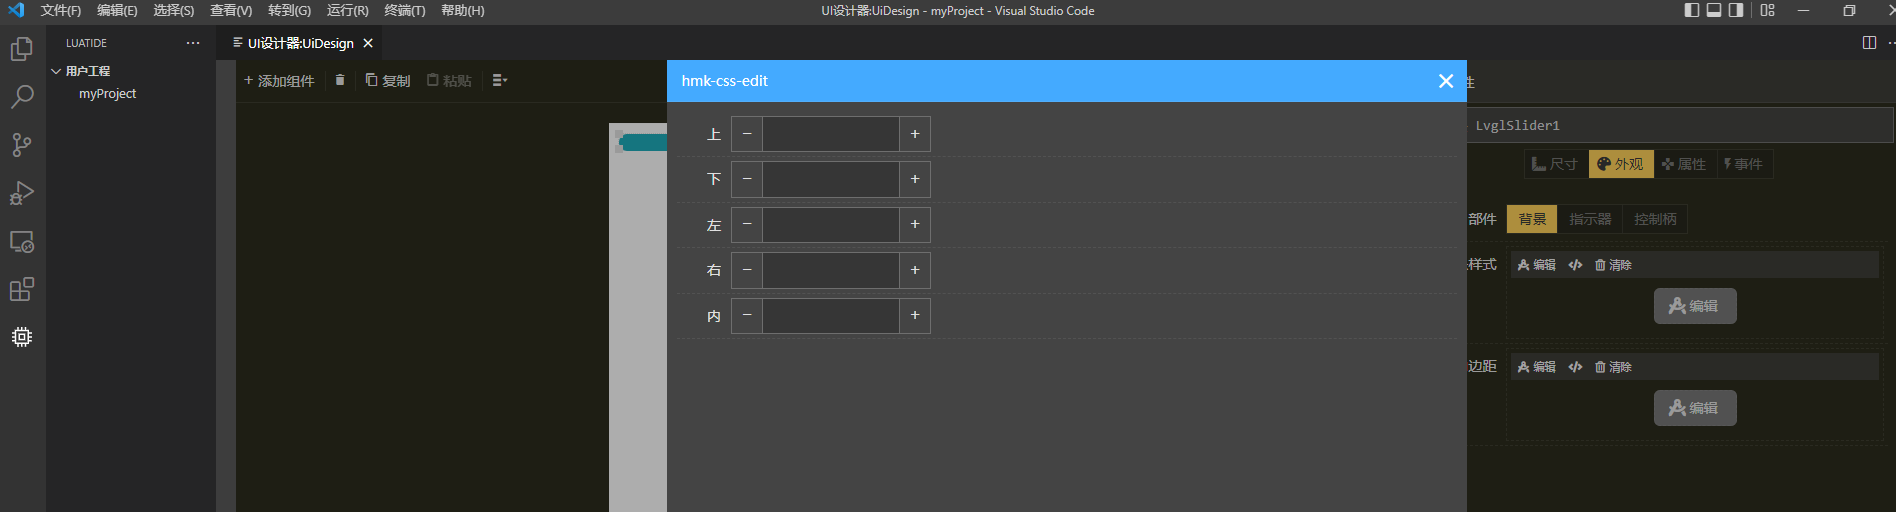Increase the 左 margin value

point(915,224)
